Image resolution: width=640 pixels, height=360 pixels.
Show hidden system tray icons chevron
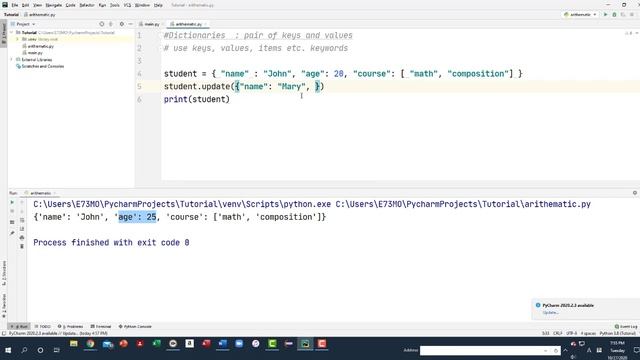click(x=565, y=350)
